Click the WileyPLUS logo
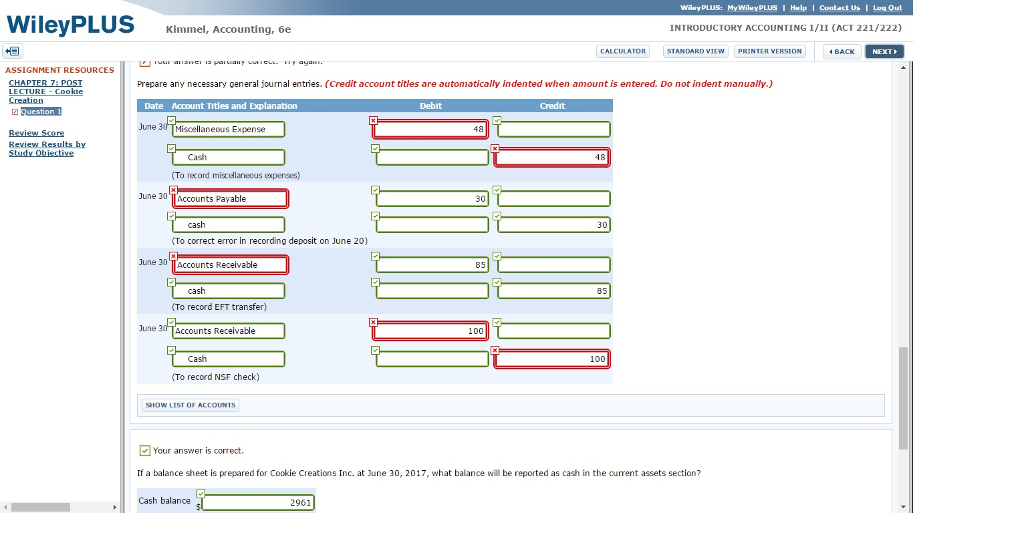Image resolution: width=1024 pixels, height=557 pixels. pyautogui.click(x=70, y=26)
